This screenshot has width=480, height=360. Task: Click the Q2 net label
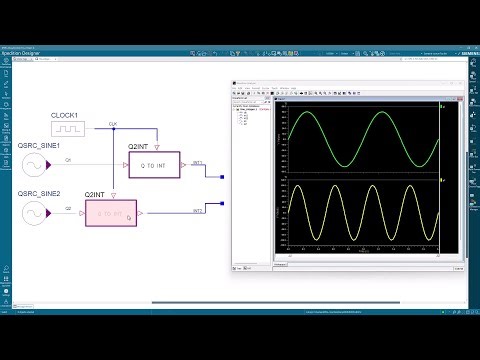pyautogui.click(x=68, y=208)
